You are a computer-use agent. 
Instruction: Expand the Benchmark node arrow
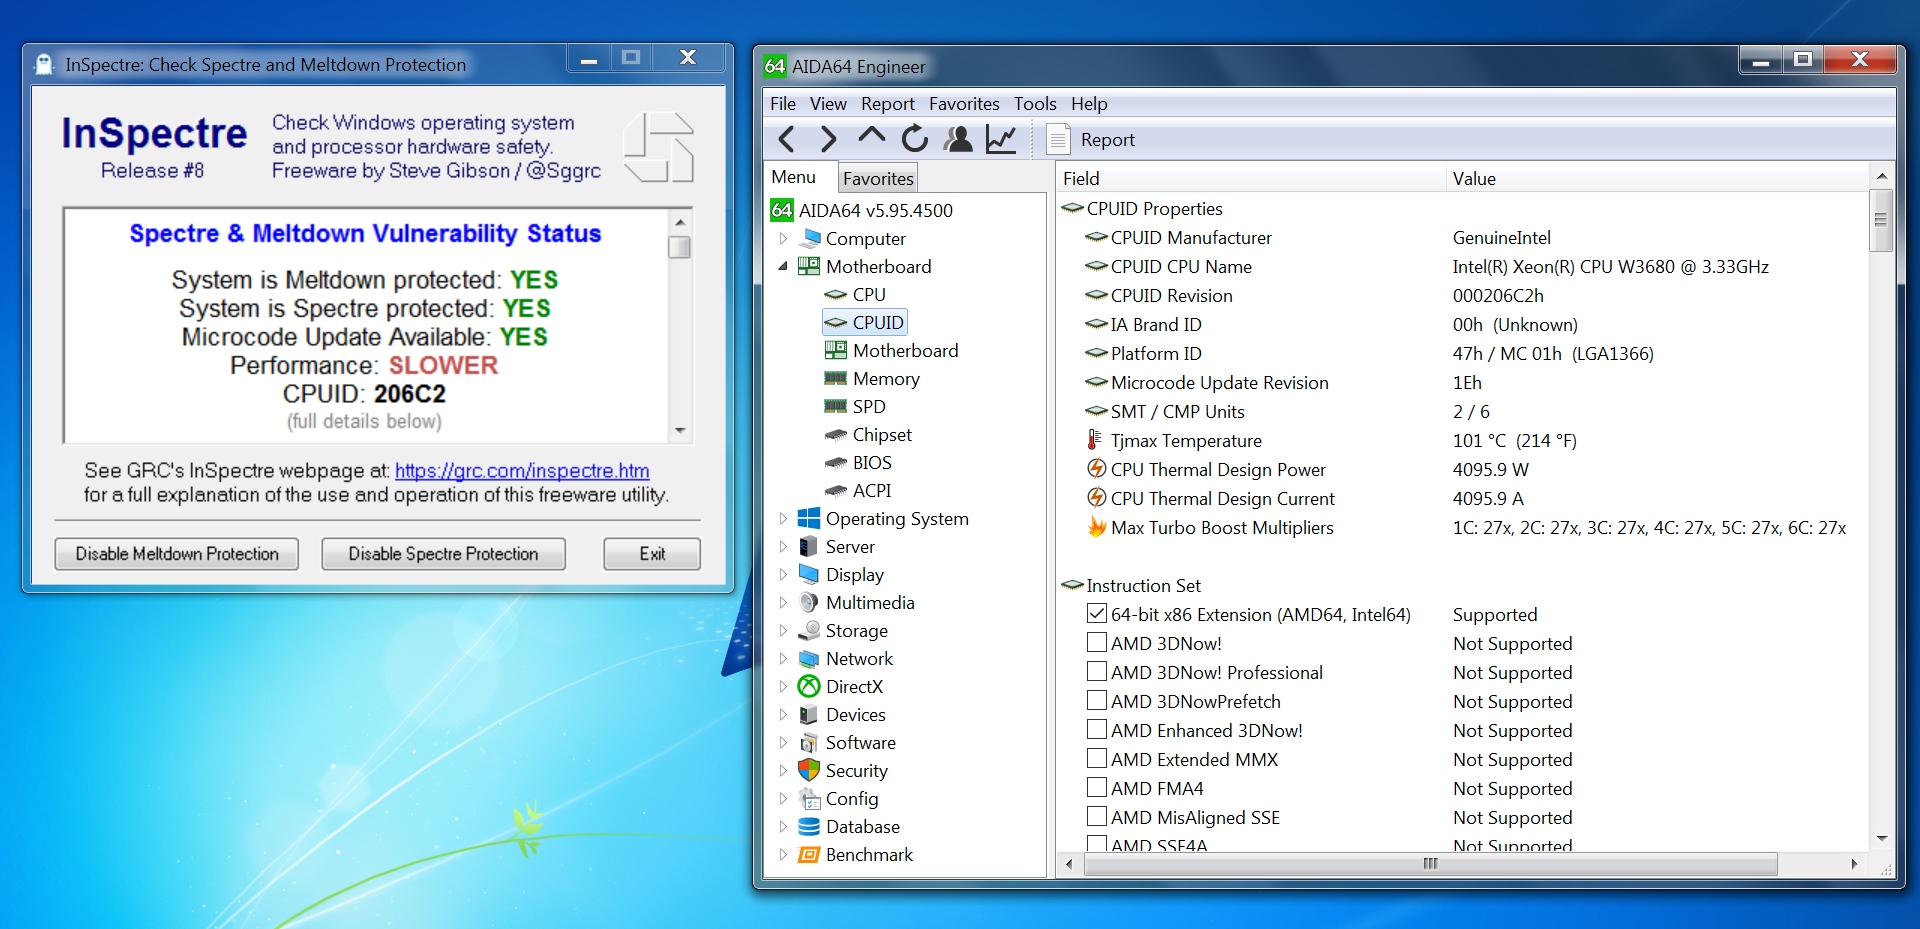coord(783,854)
